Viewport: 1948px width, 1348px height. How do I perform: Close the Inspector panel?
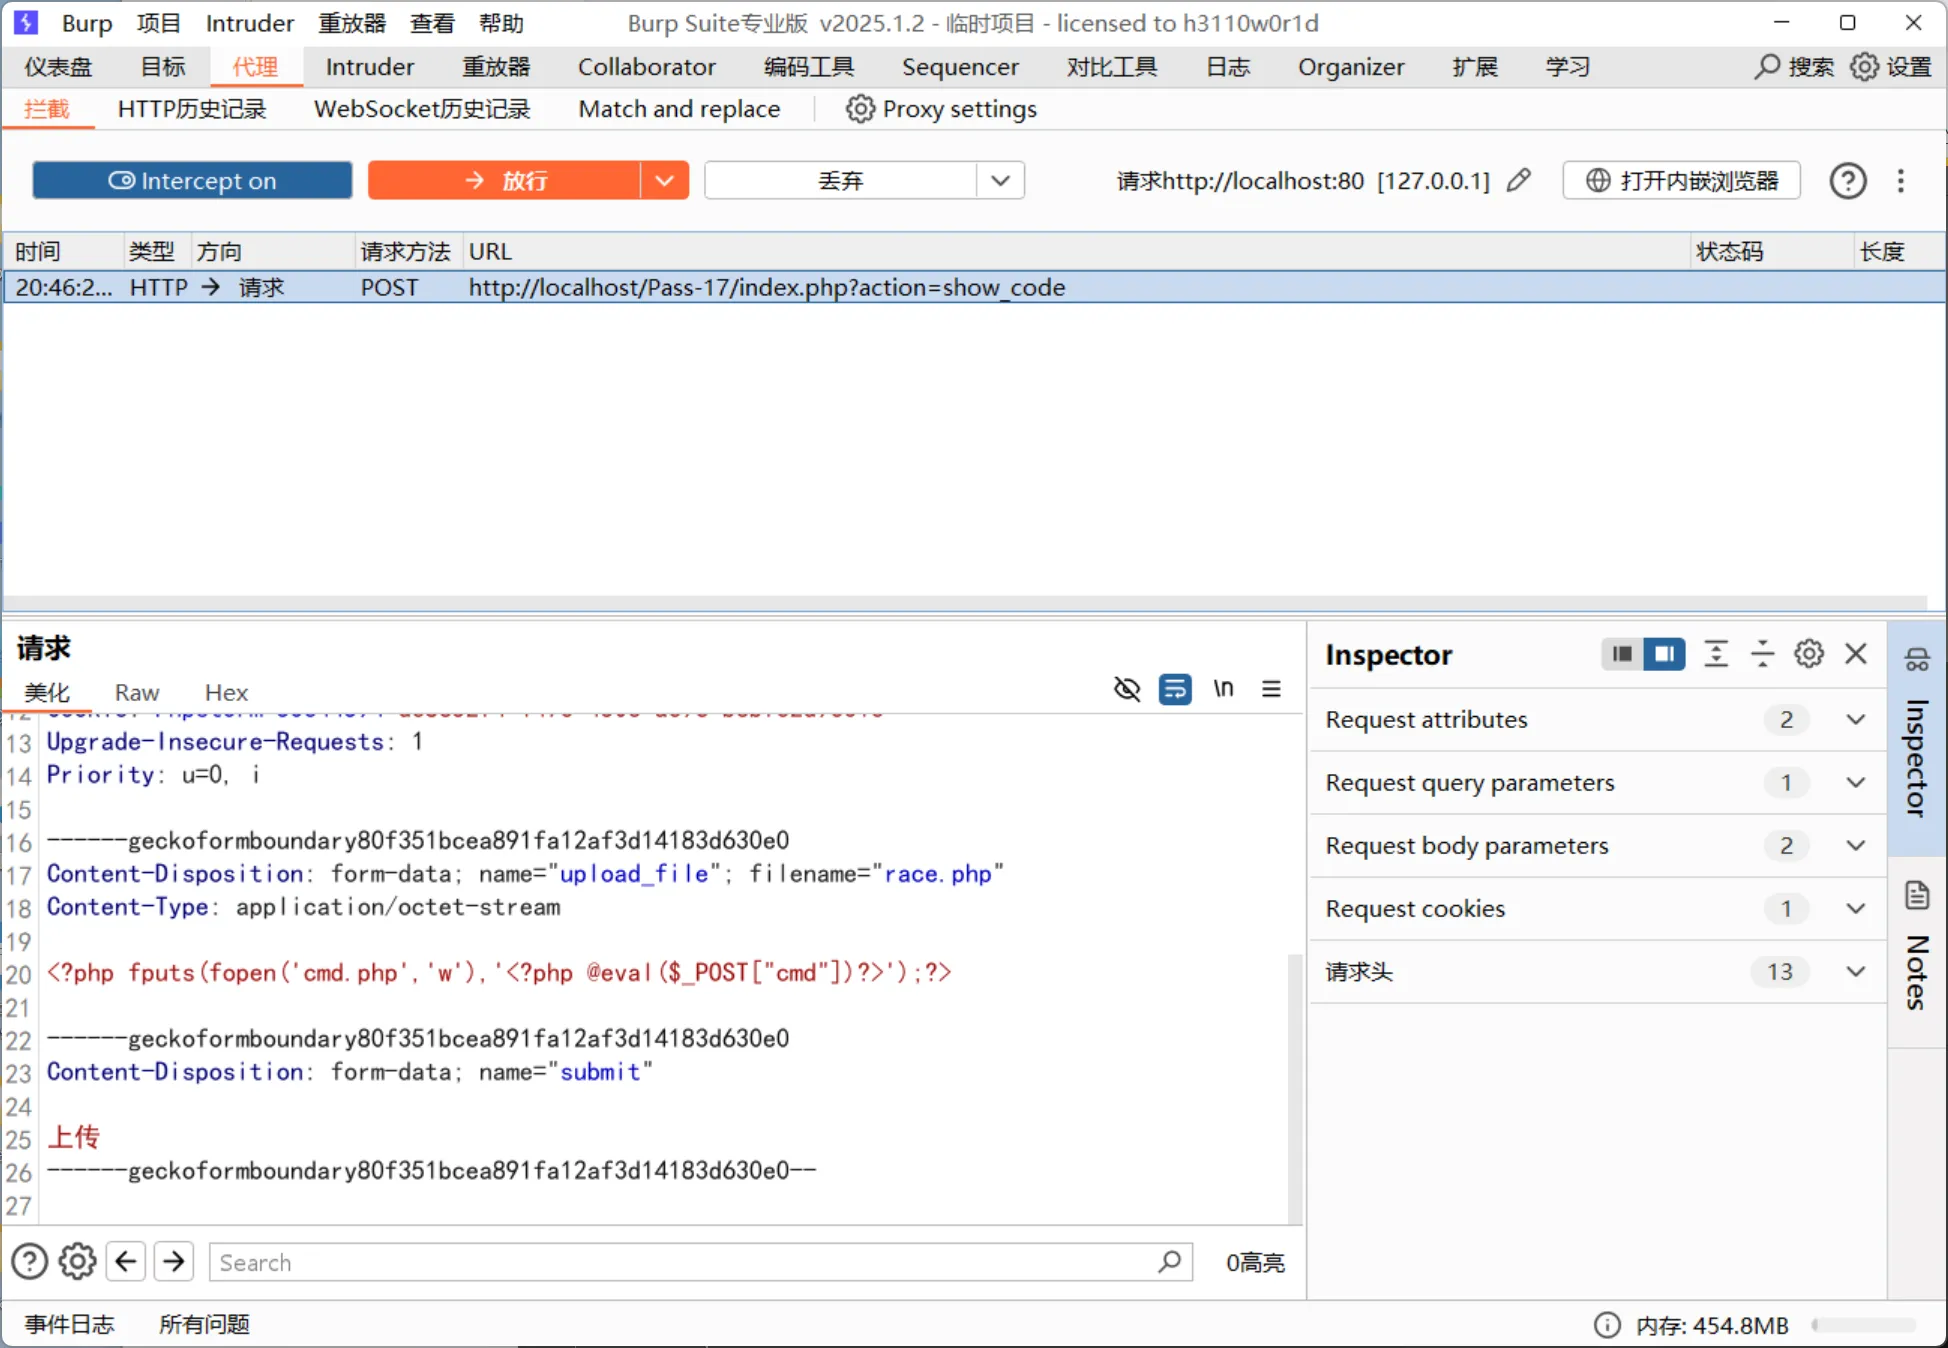(x=1856, y=654)
